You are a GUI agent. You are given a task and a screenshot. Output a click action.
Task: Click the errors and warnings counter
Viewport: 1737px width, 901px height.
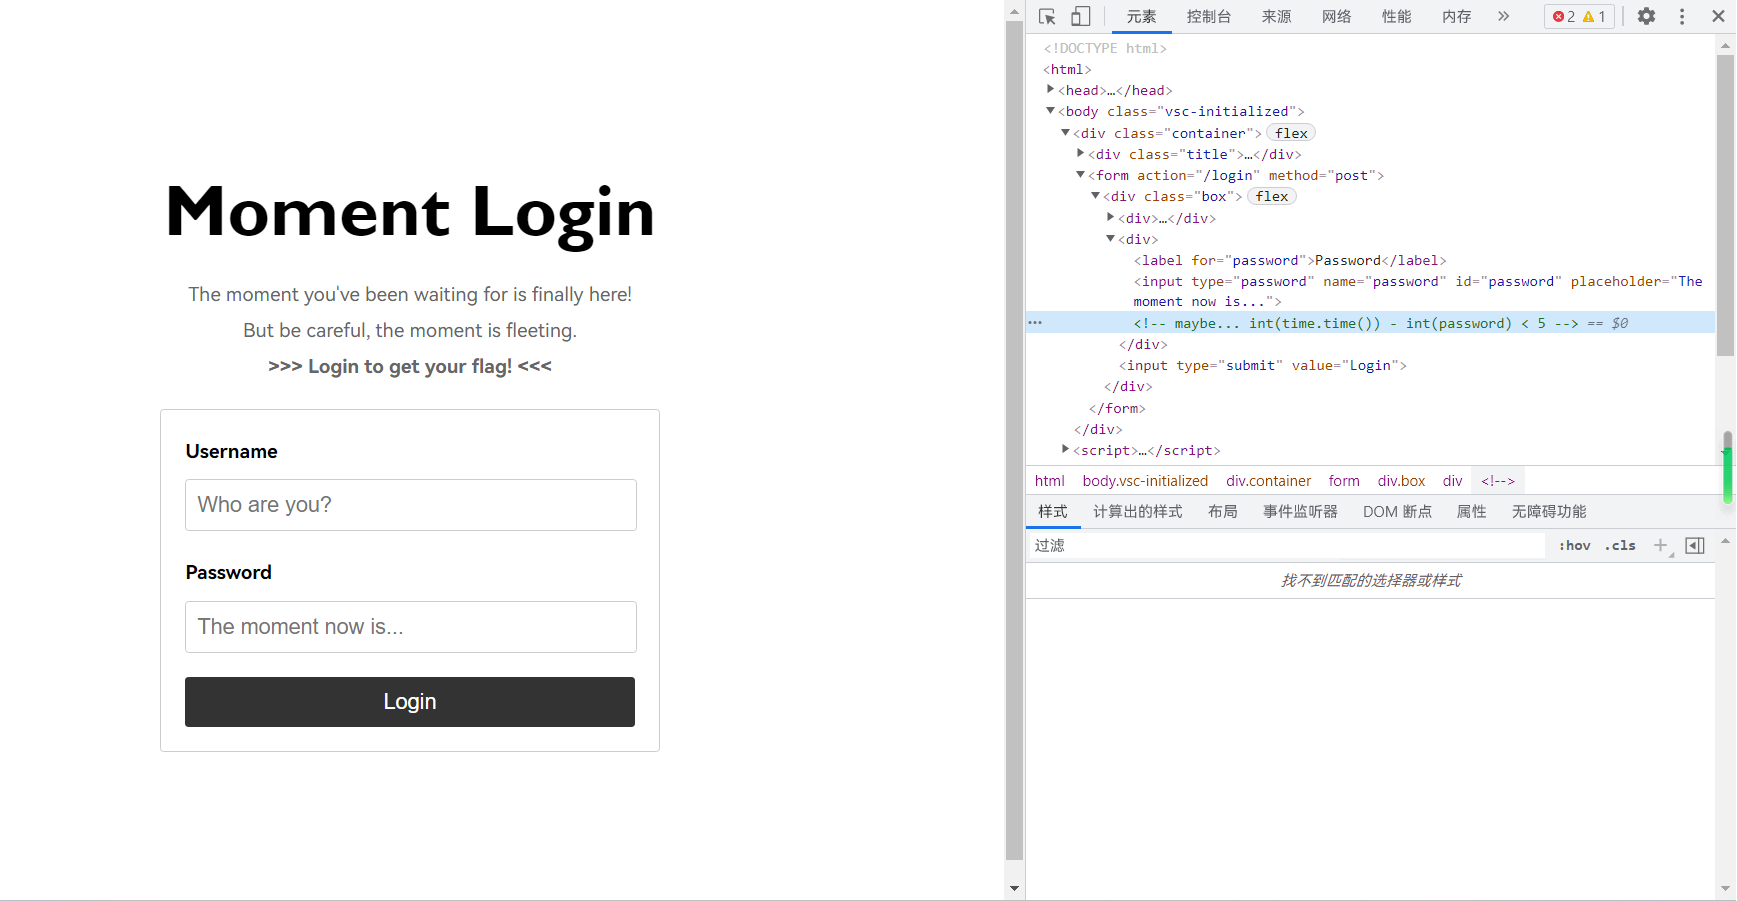coord(1579,16)
